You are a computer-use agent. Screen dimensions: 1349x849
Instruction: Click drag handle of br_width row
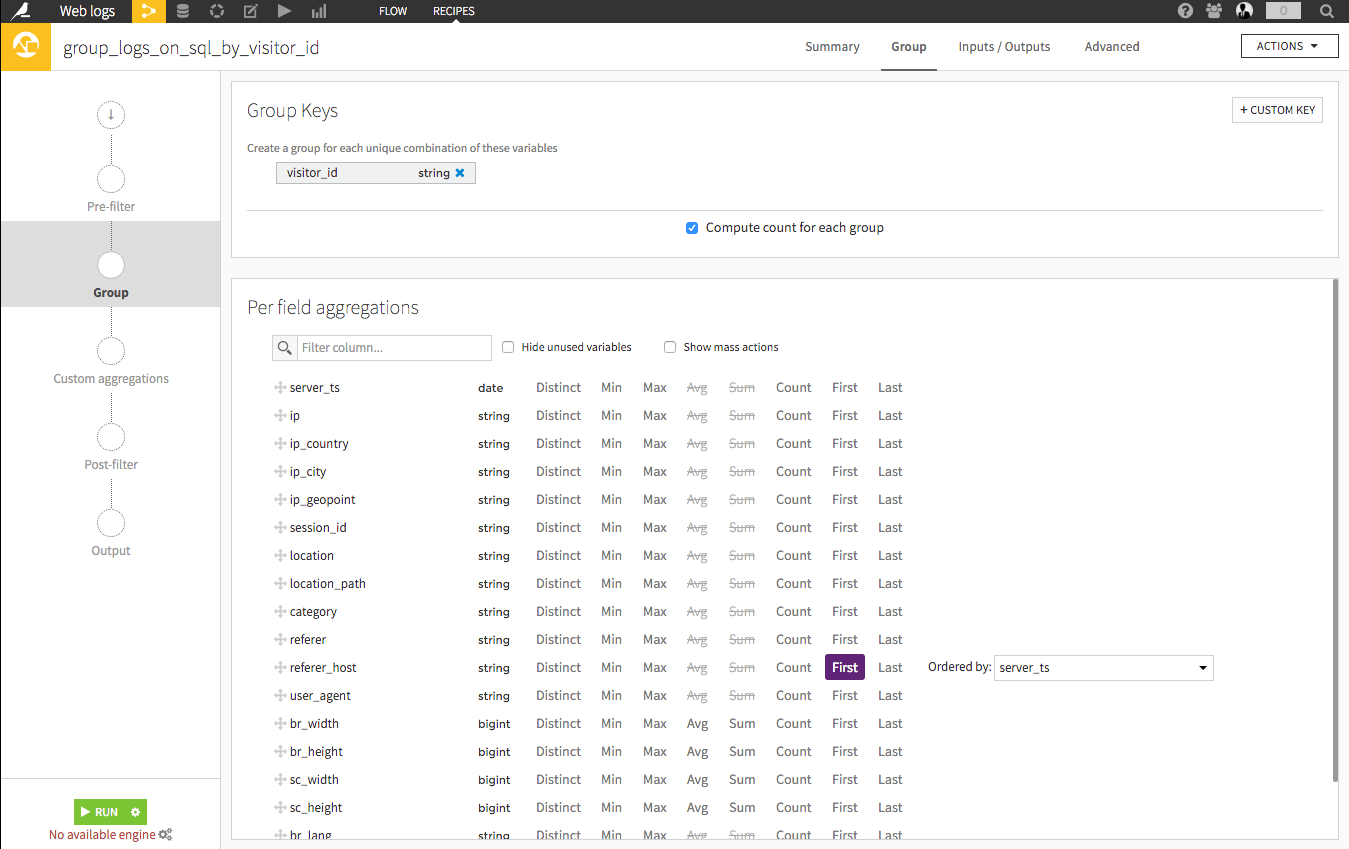click(x=280, y=723)
